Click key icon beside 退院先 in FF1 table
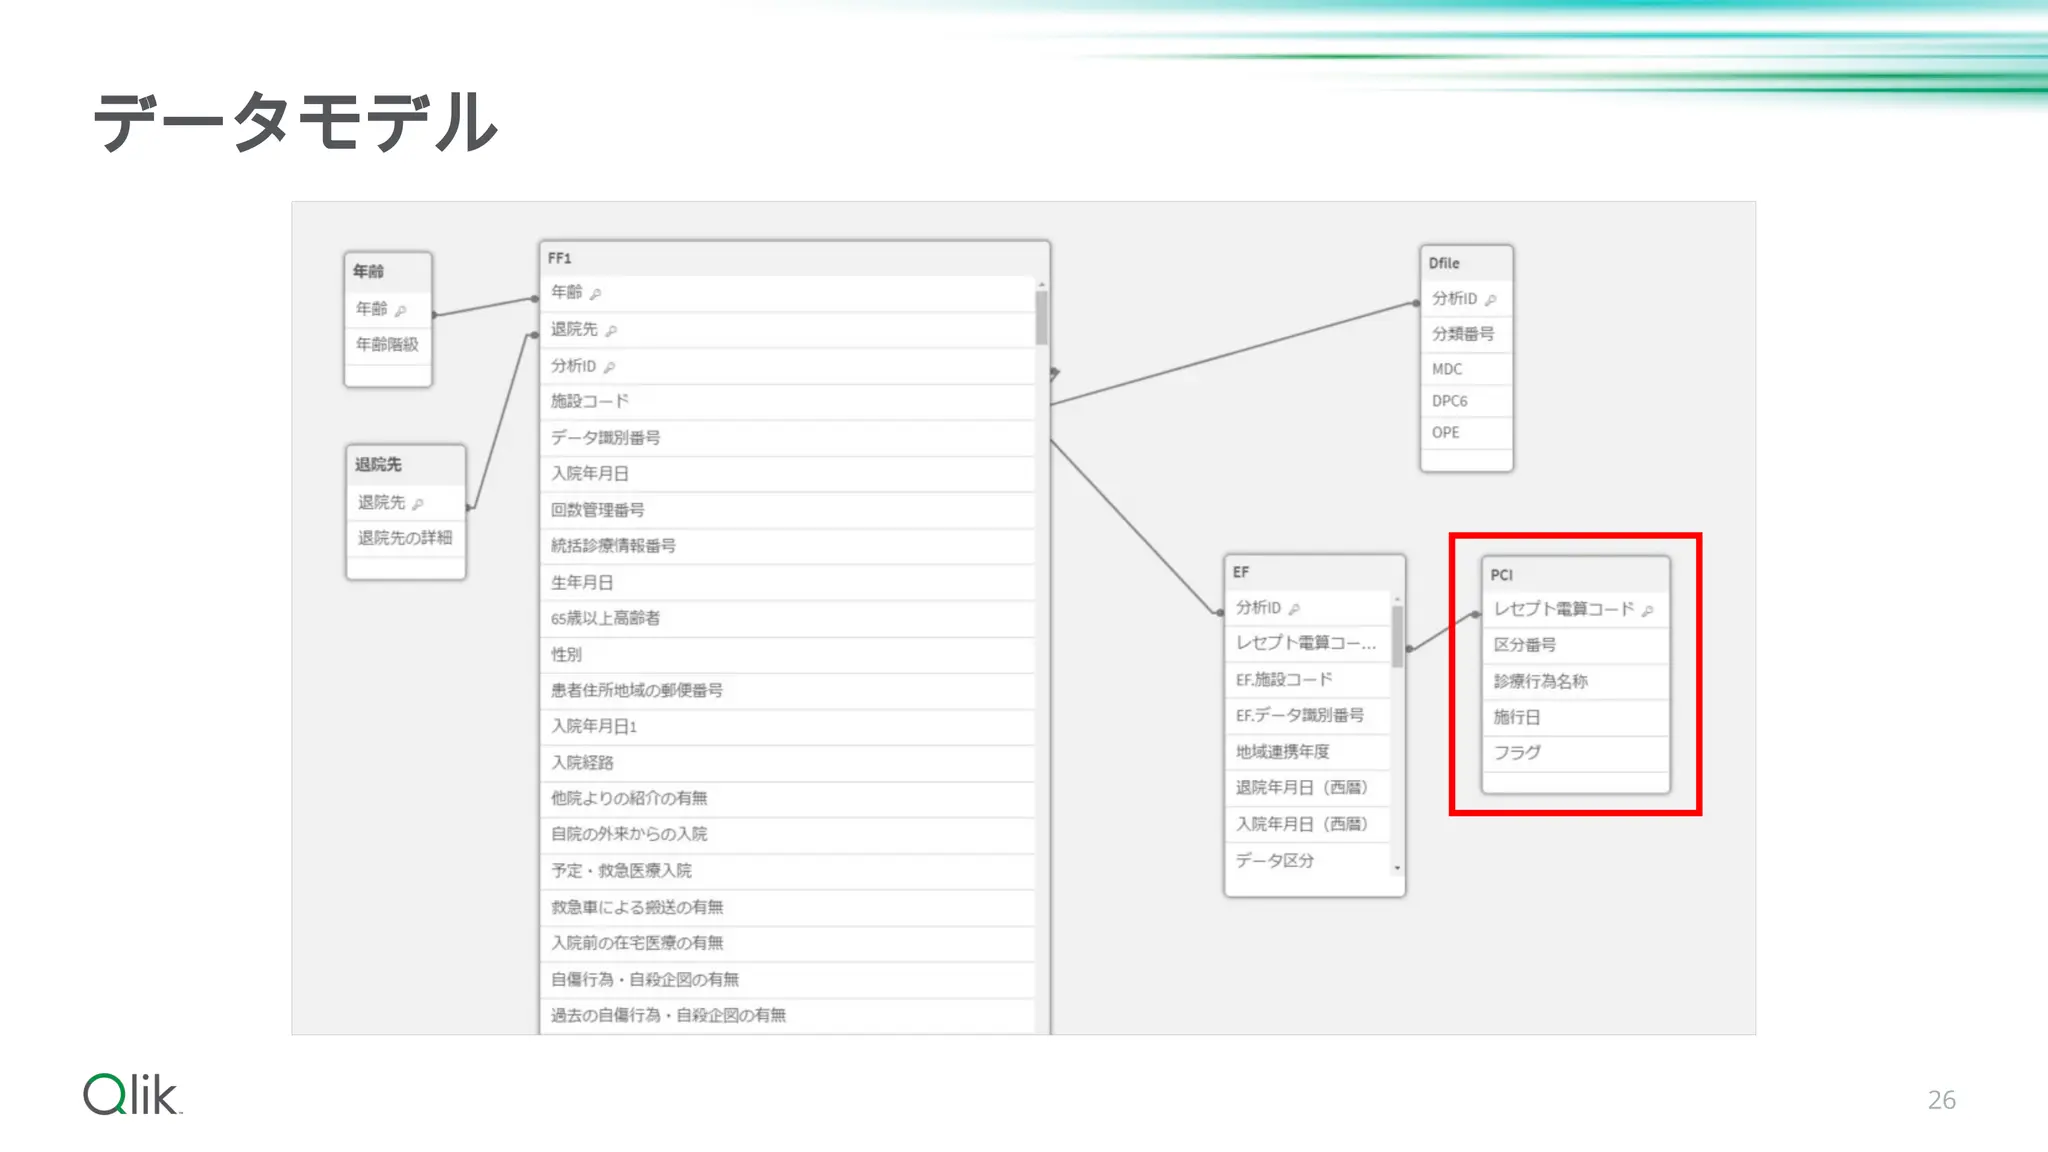 point(611,331)
